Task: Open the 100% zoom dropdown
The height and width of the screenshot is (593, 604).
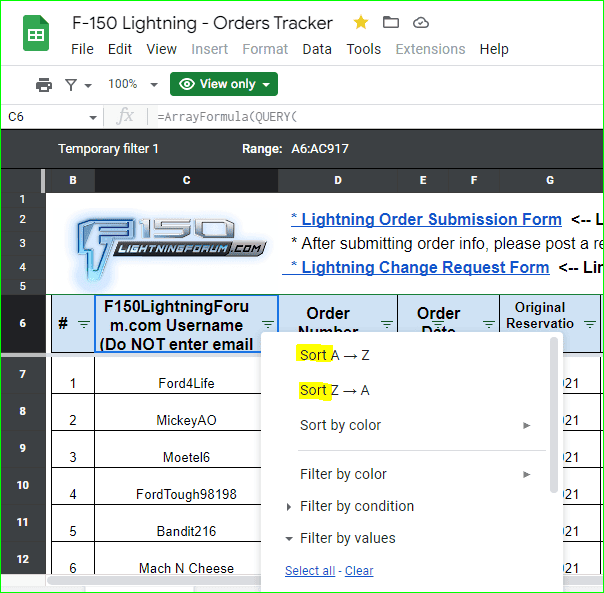Action: [x=132, y=85]
